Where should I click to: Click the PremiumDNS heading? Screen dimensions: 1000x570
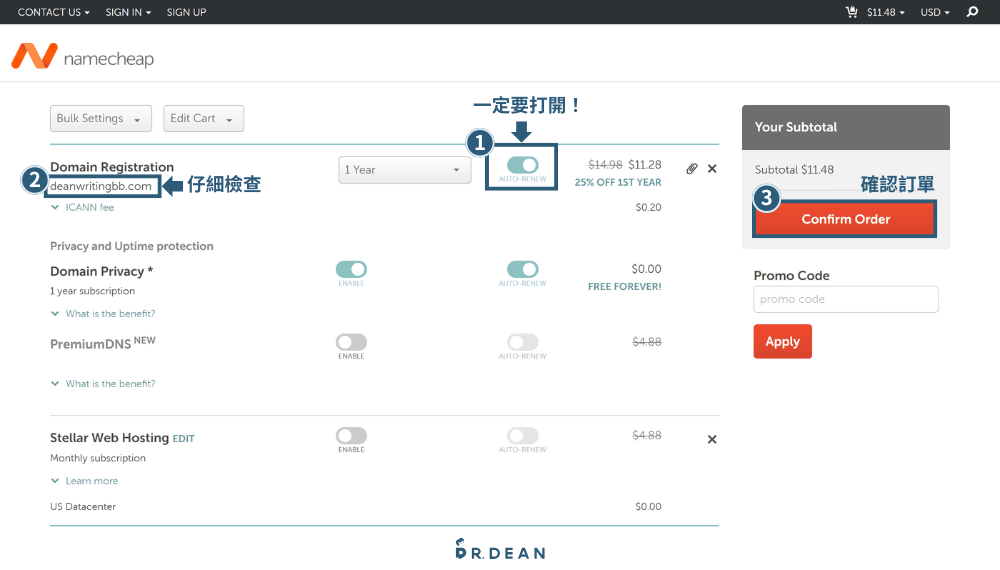click(103, 343)
